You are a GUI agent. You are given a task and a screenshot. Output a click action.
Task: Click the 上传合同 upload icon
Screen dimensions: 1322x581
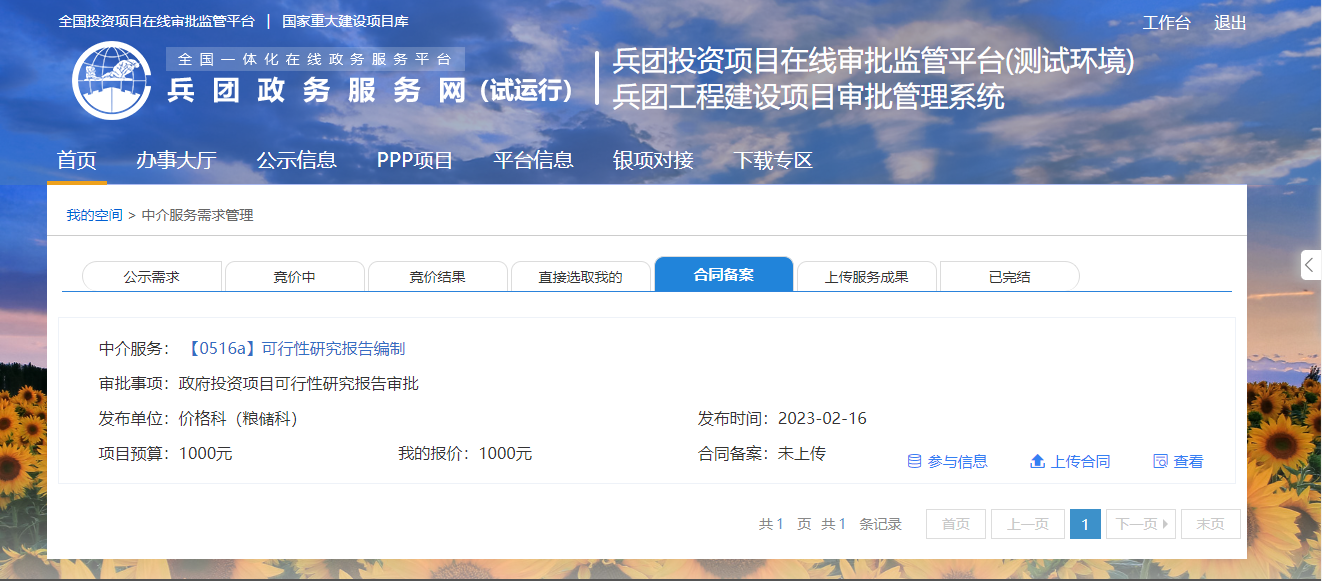(1037, 461)
